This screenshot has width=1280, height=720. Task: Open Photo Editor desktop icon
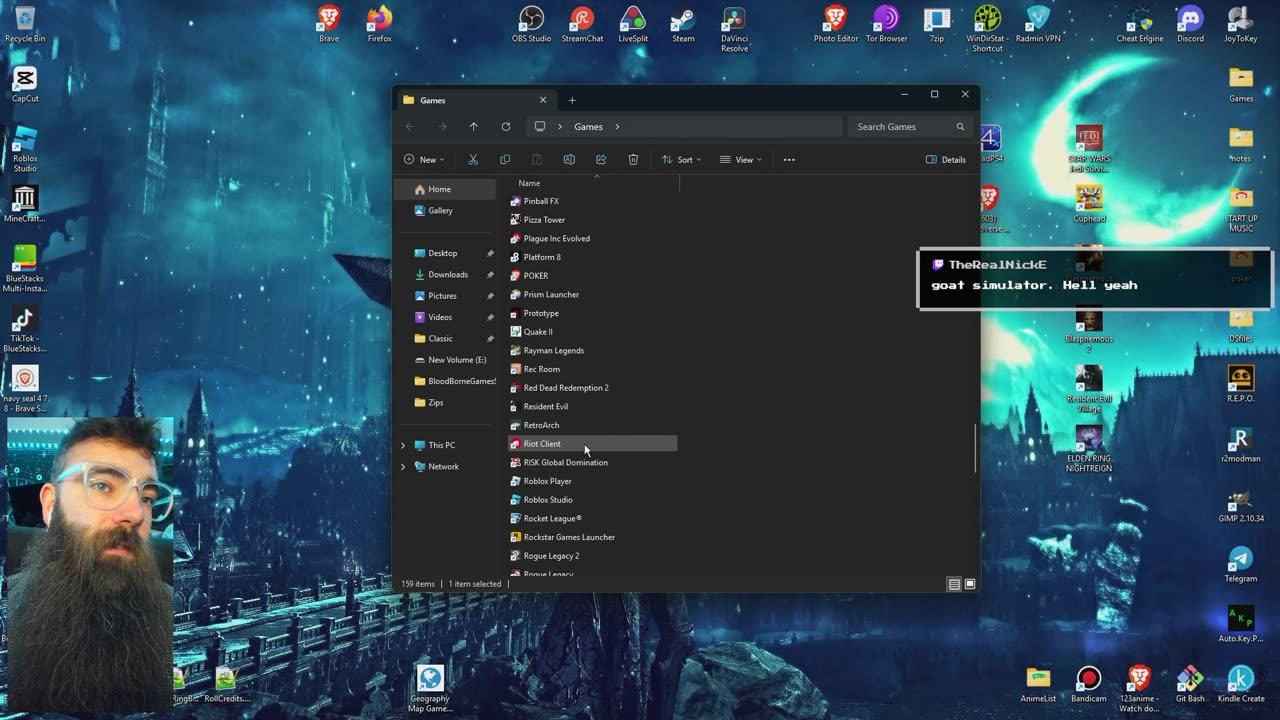836,24
